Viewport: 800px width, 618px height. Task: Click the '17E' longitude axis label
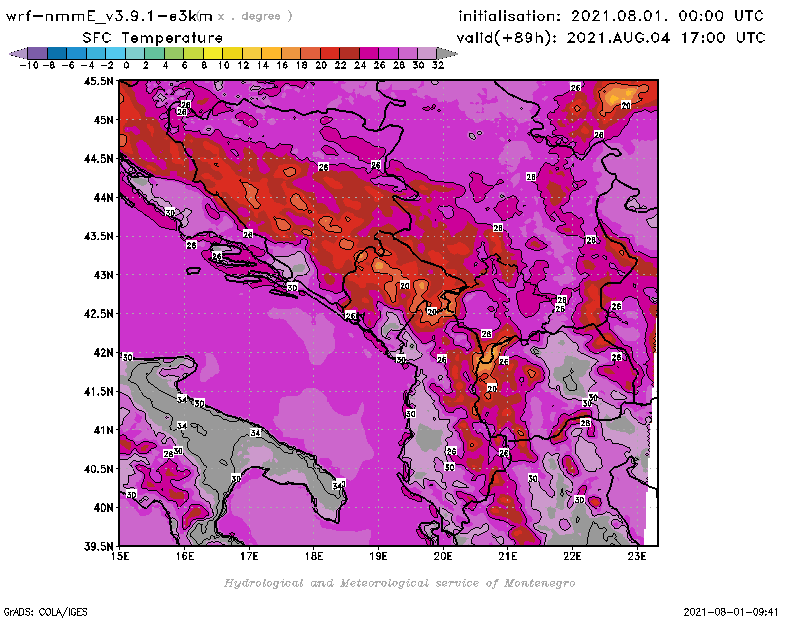click(249, 556)
